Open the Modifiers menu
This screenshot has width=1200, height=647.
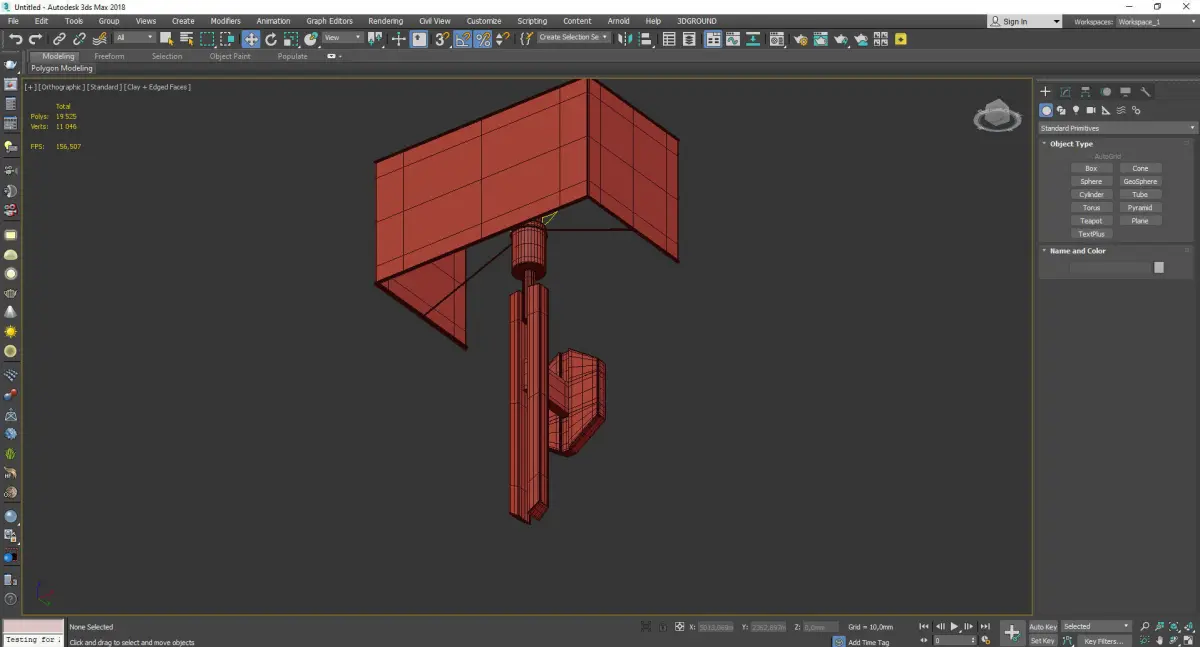point(225,21)
